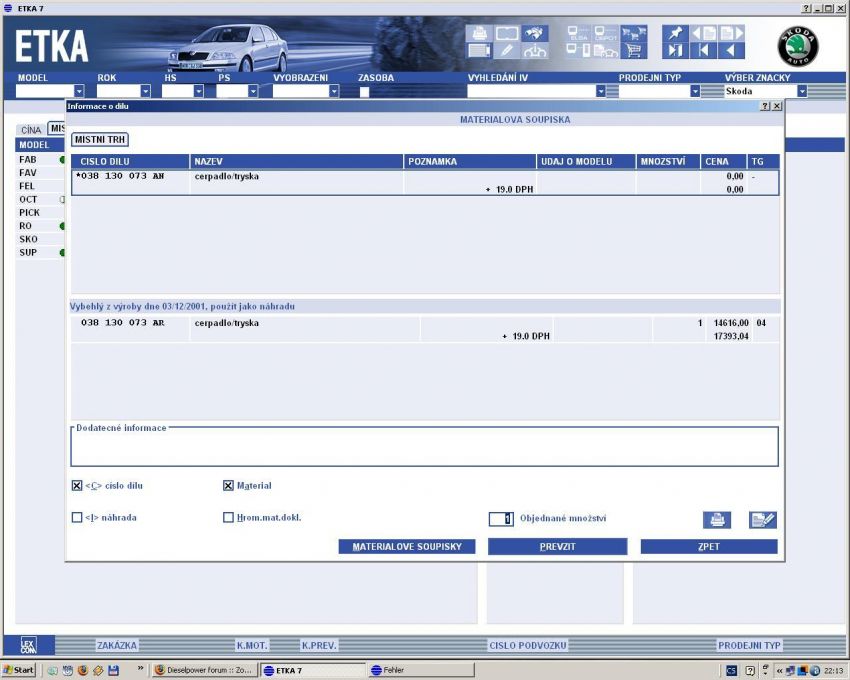Expand the VYOBRAZENI dropdown
The height and width of the screenshot is (680, 850).
coord(334,91)
